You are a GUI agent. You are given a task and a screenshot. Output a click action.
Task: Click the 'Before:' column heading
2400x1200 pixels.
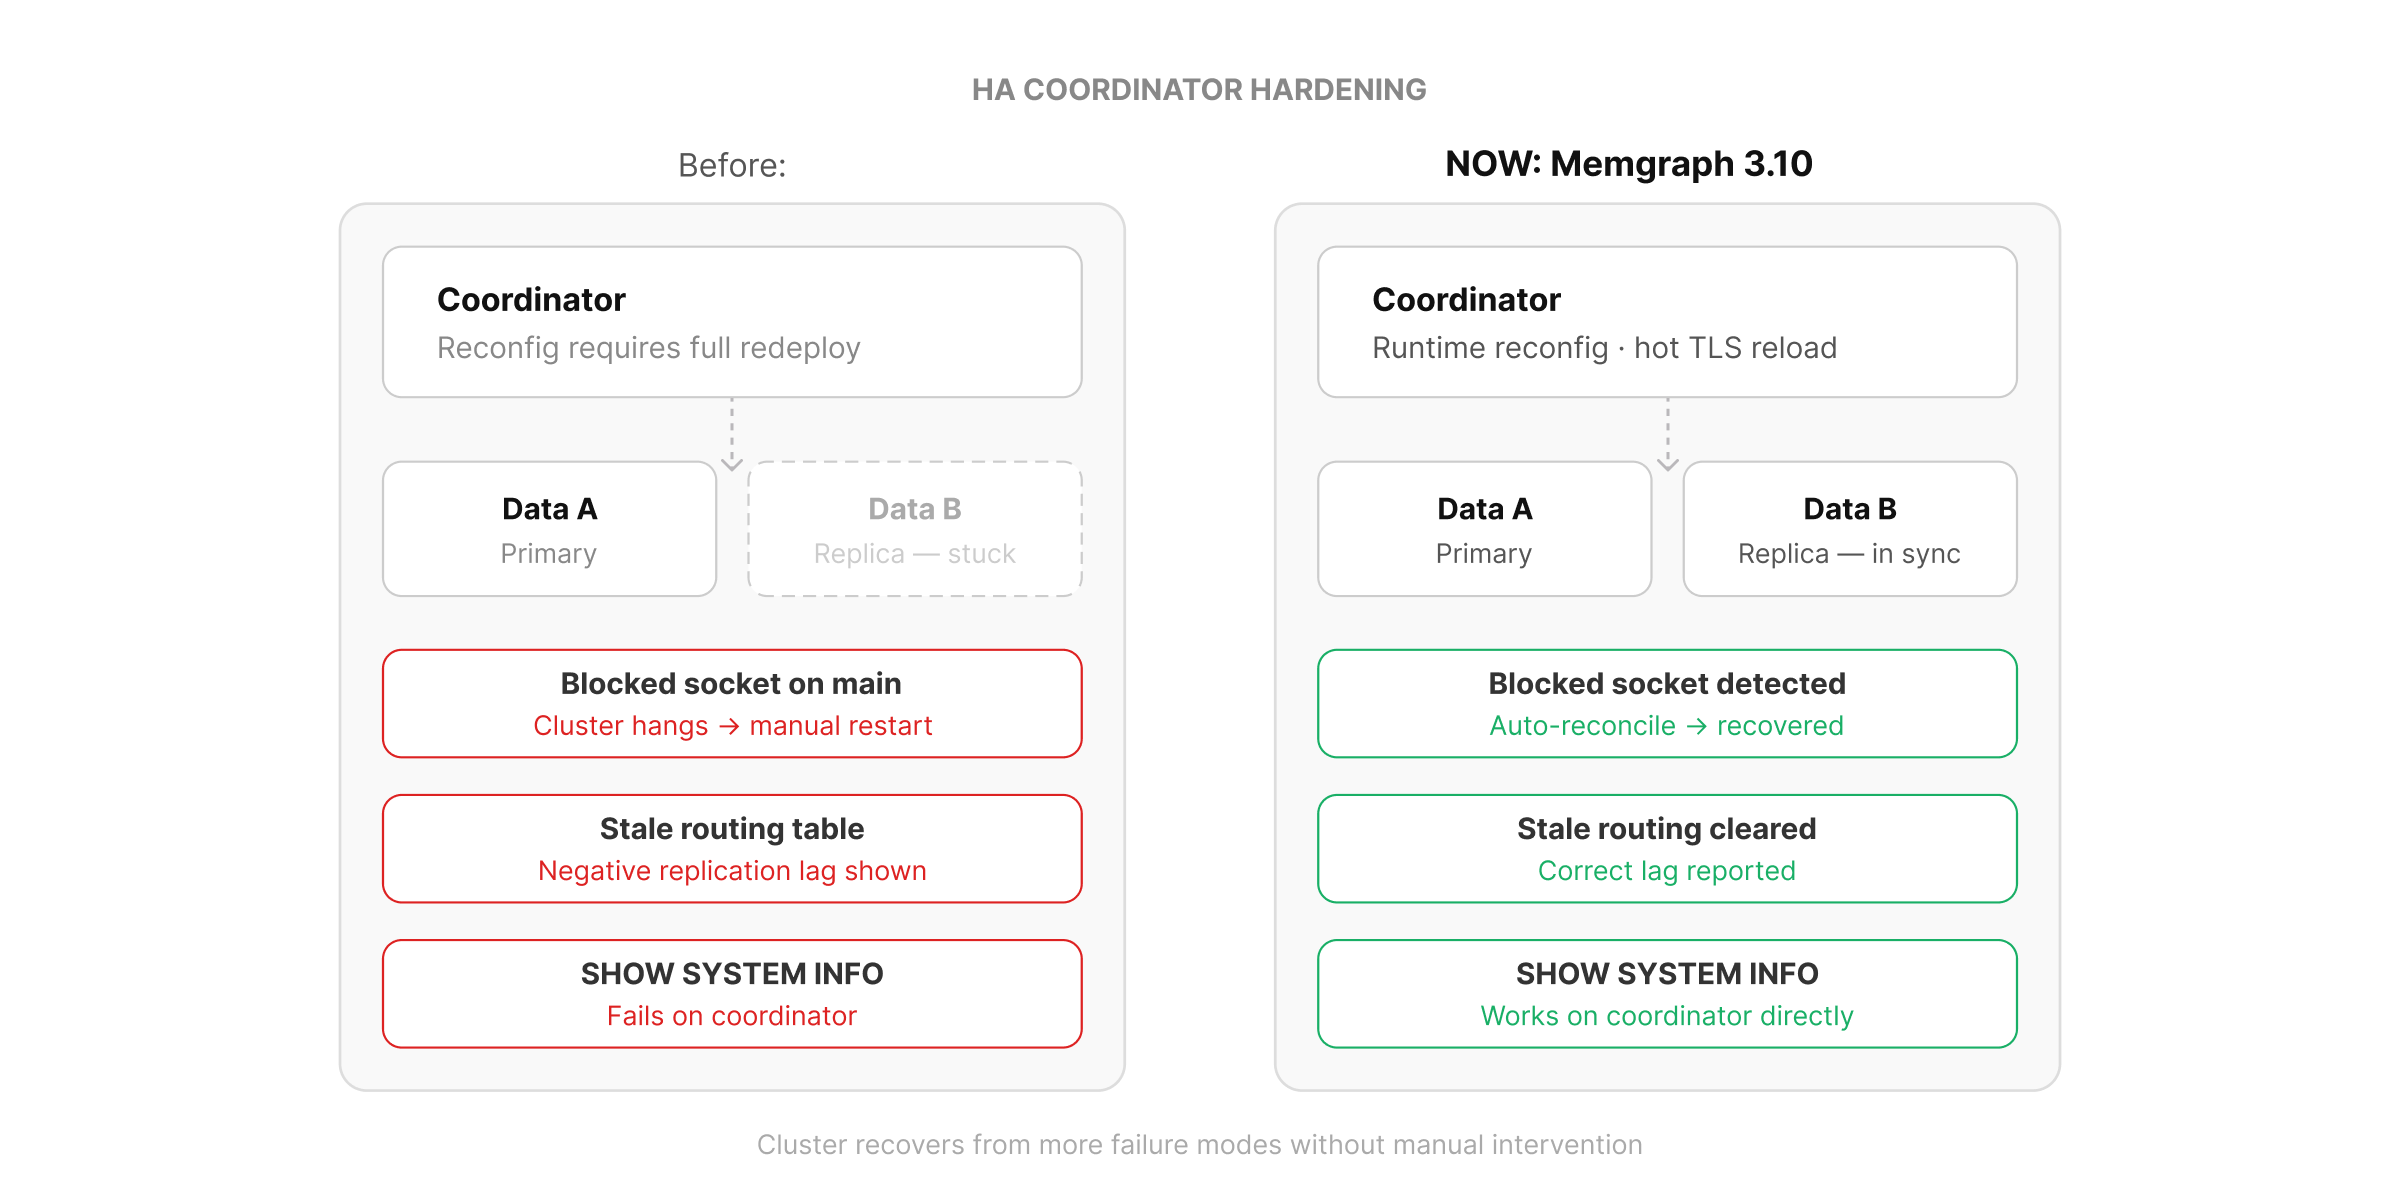tap(732, 165)
